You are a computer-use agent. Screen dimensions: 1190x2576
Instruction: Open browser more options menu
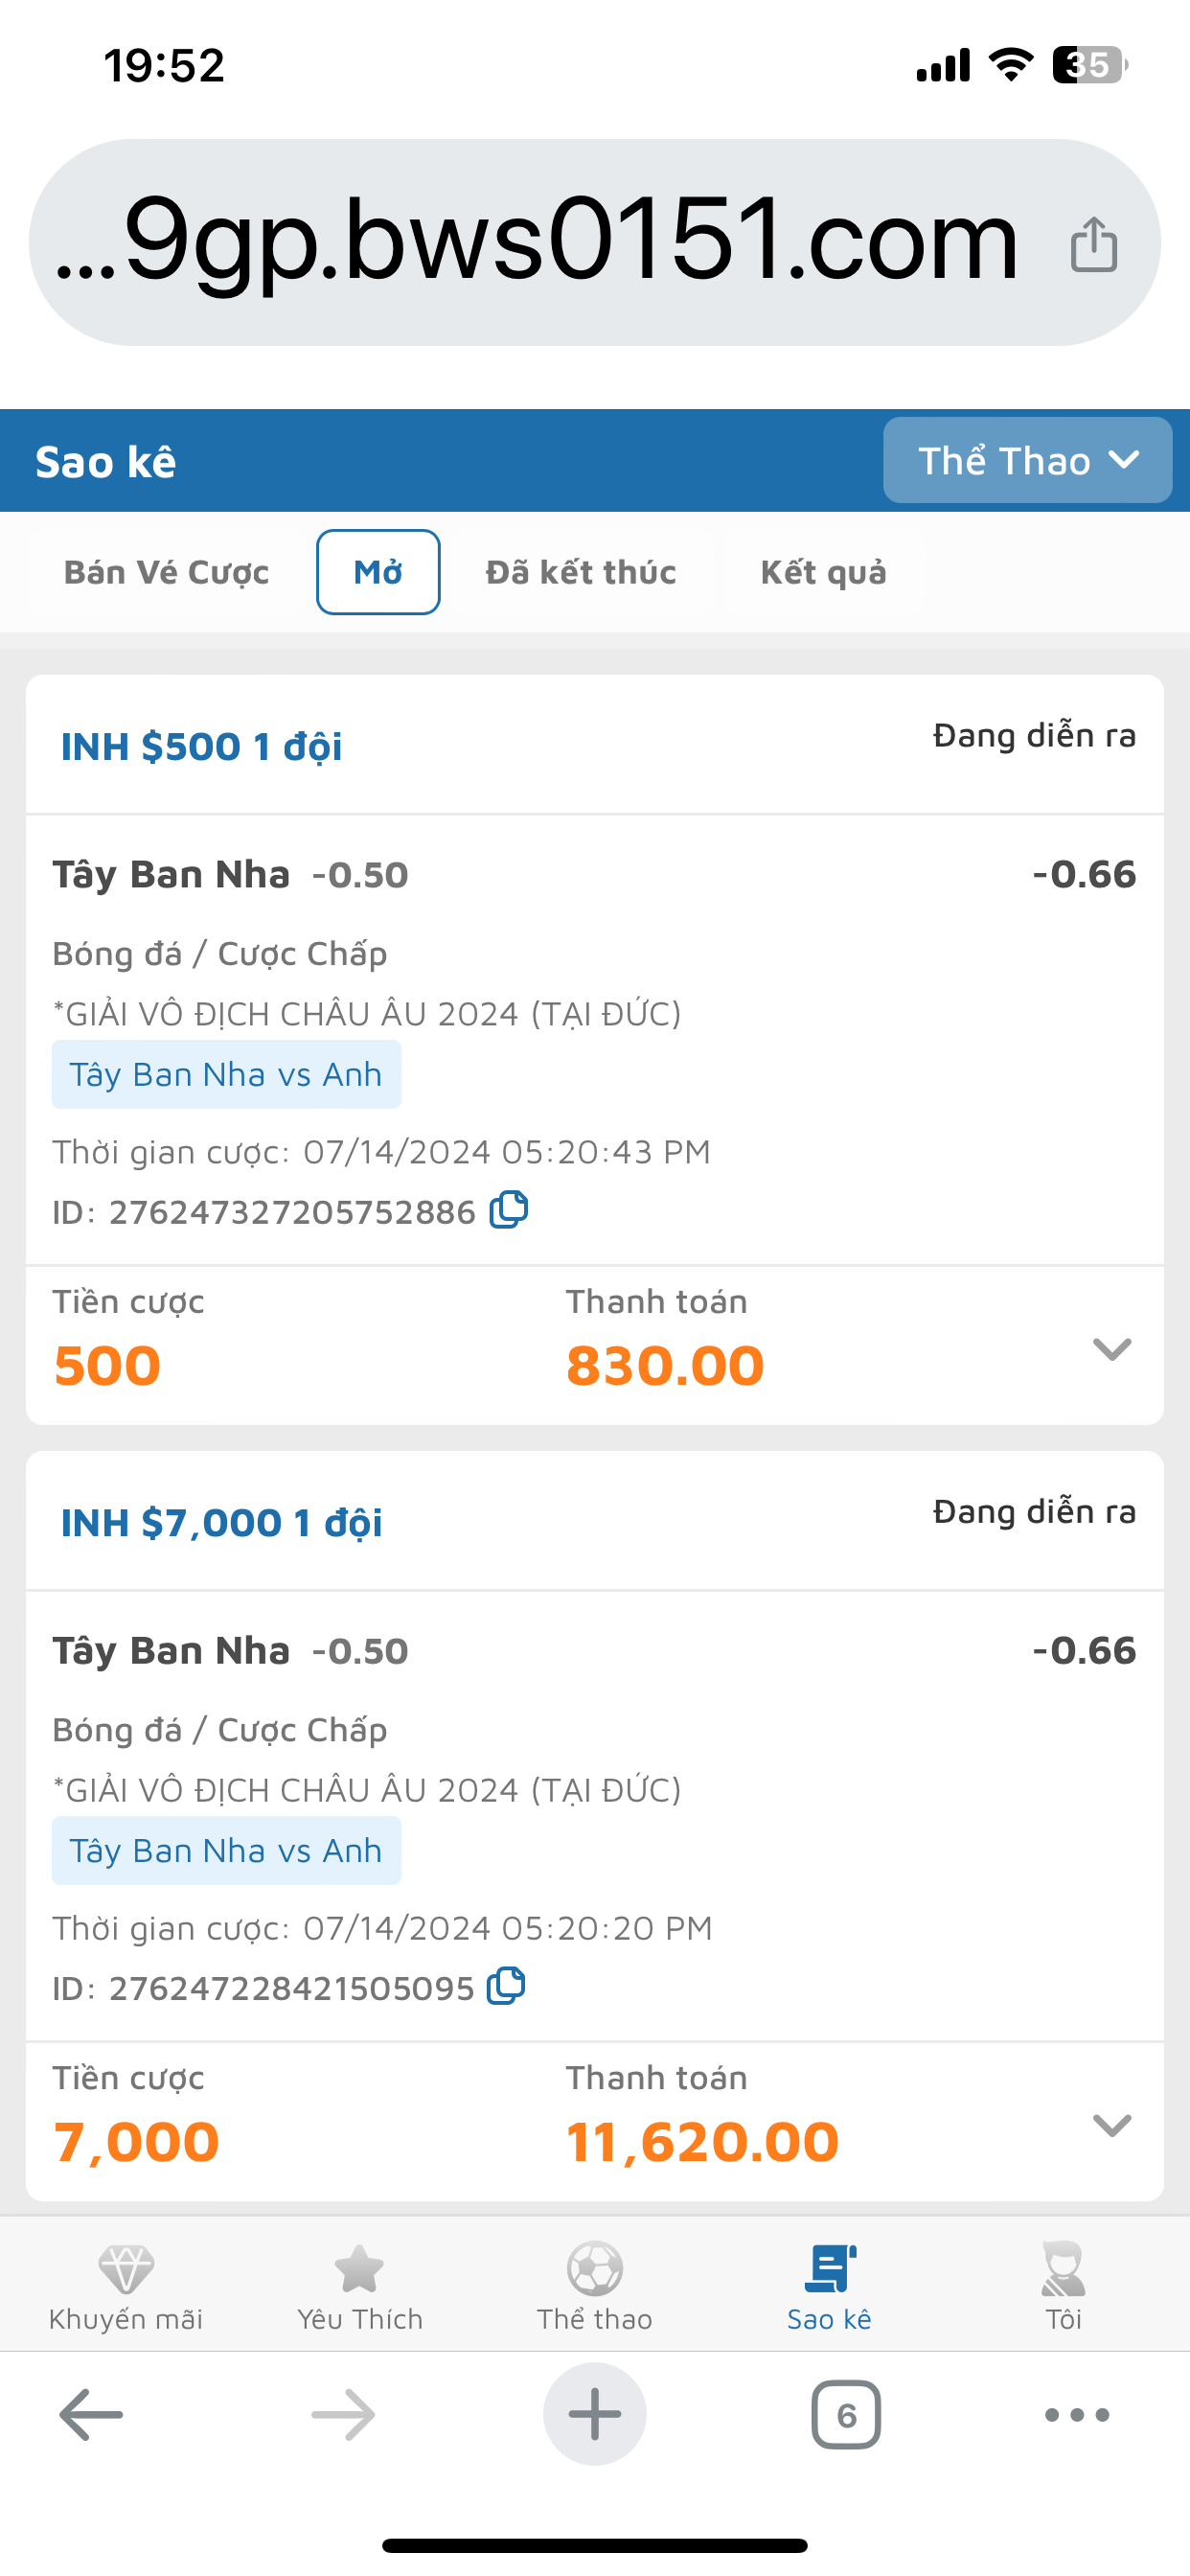coord(1077,2415)
